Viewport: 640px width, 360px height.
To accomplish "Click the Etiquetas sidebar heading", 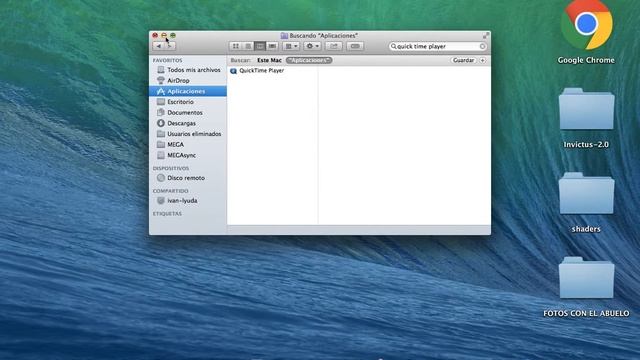I will coord(167,213).
